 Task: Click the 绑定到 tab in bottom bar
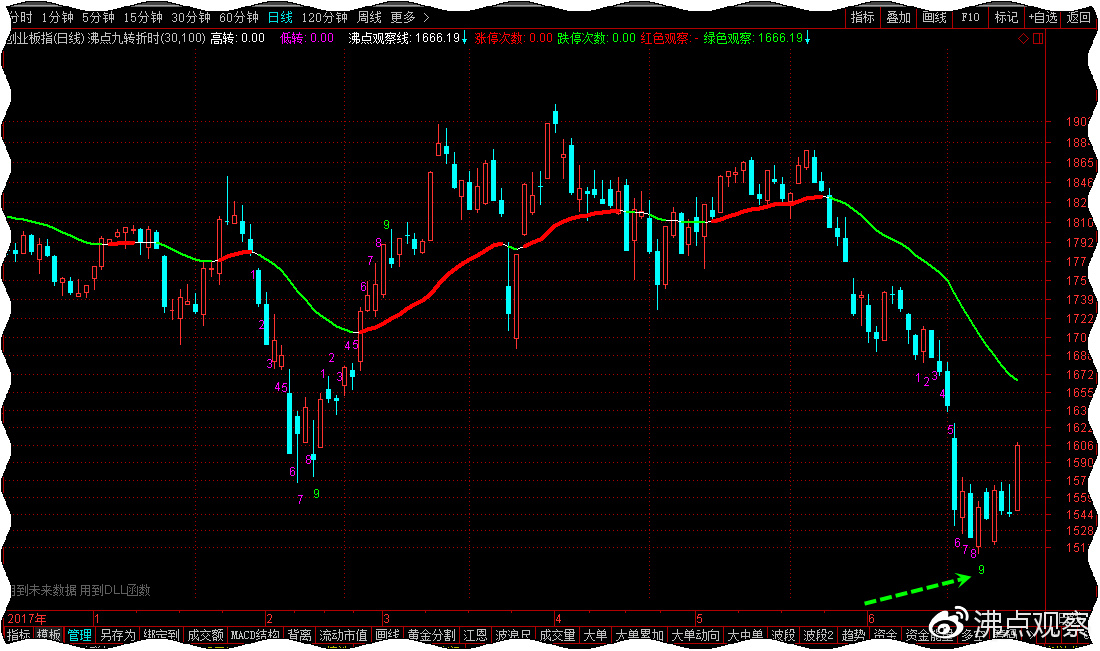click(x=161, y=635)
